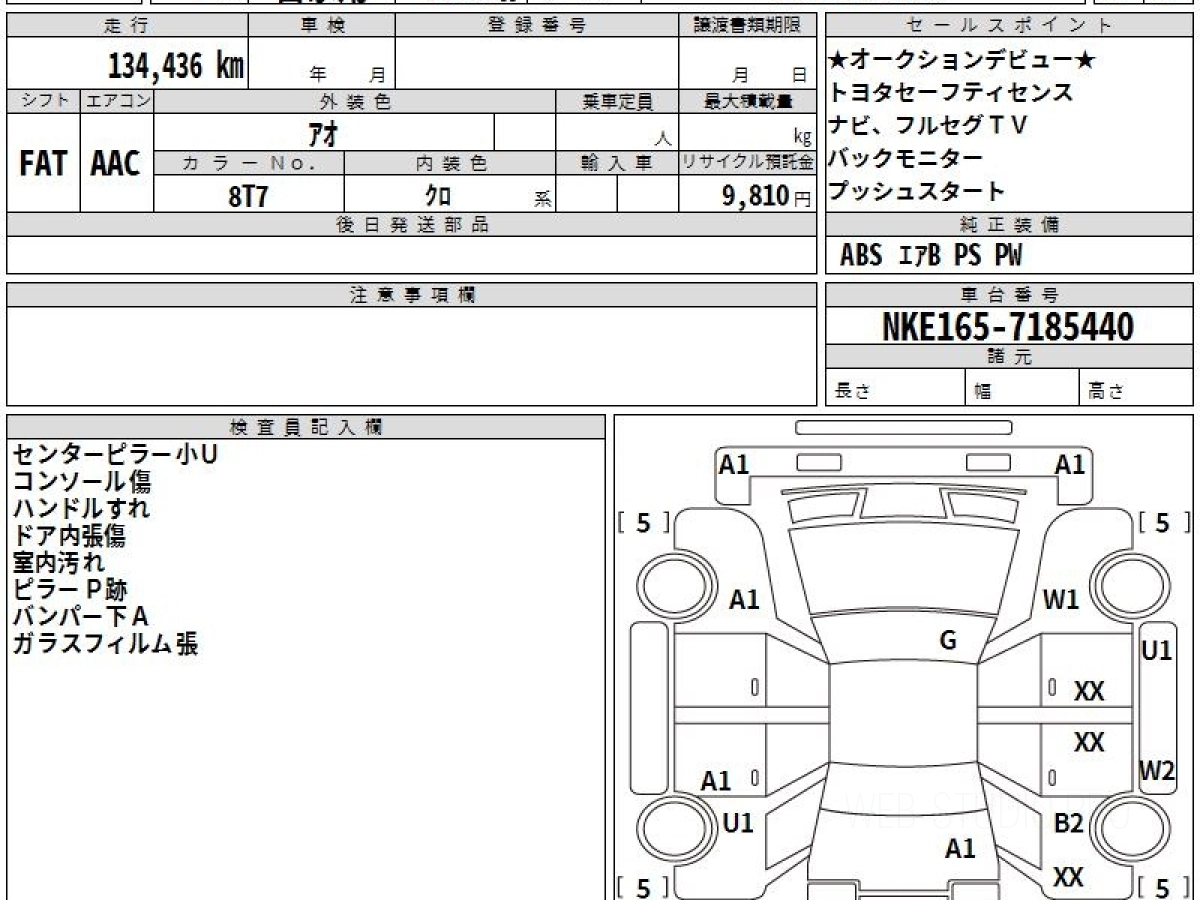1200x900 pixels.
Task: Click the W1 mark on car diagram
Action: click(1061, 600)
